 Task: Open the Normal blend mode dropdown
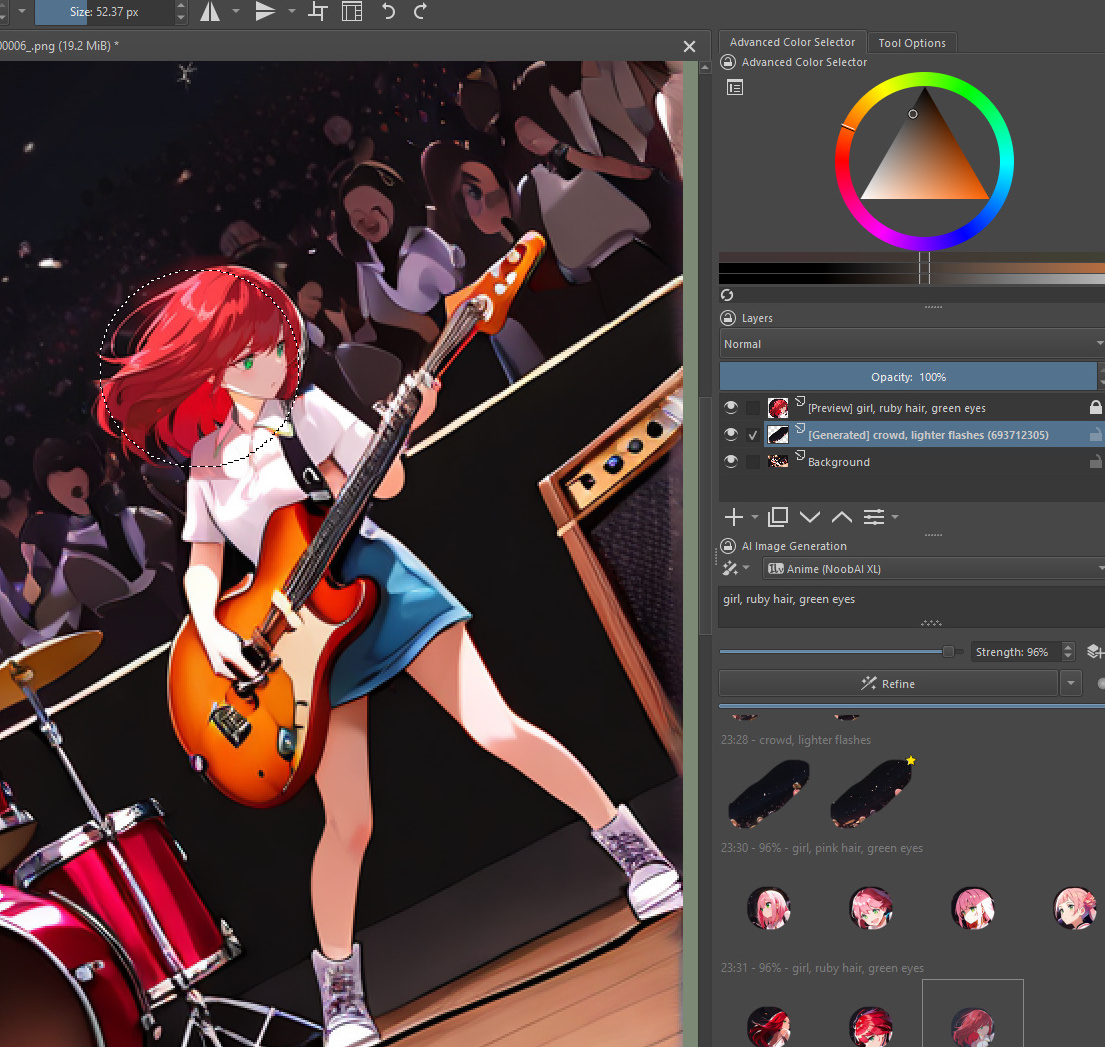[x=912, y=344]
